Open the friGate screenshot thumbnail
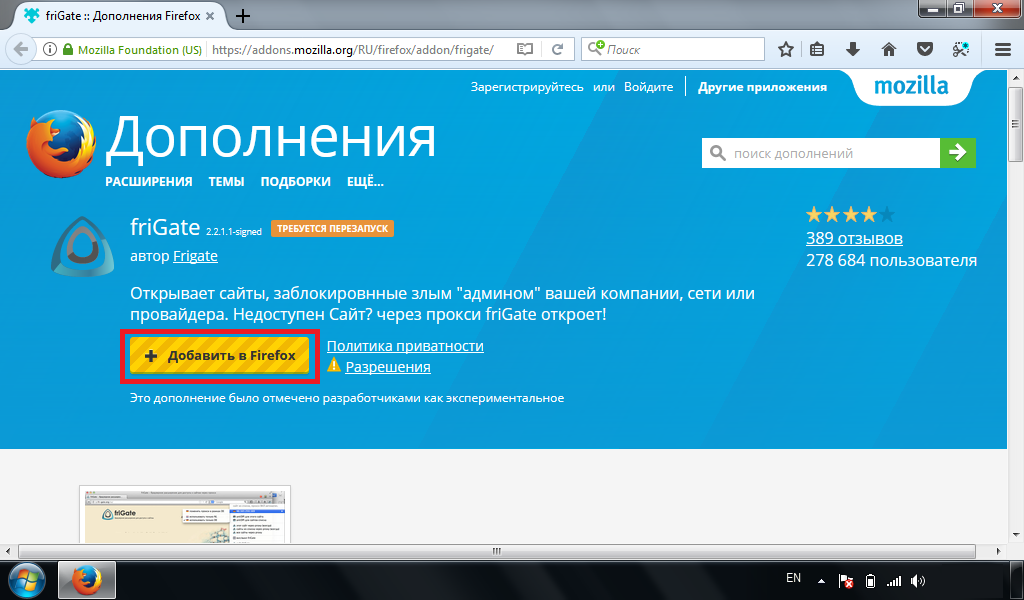Screen dimensions: 1024x600 (185, 514)
